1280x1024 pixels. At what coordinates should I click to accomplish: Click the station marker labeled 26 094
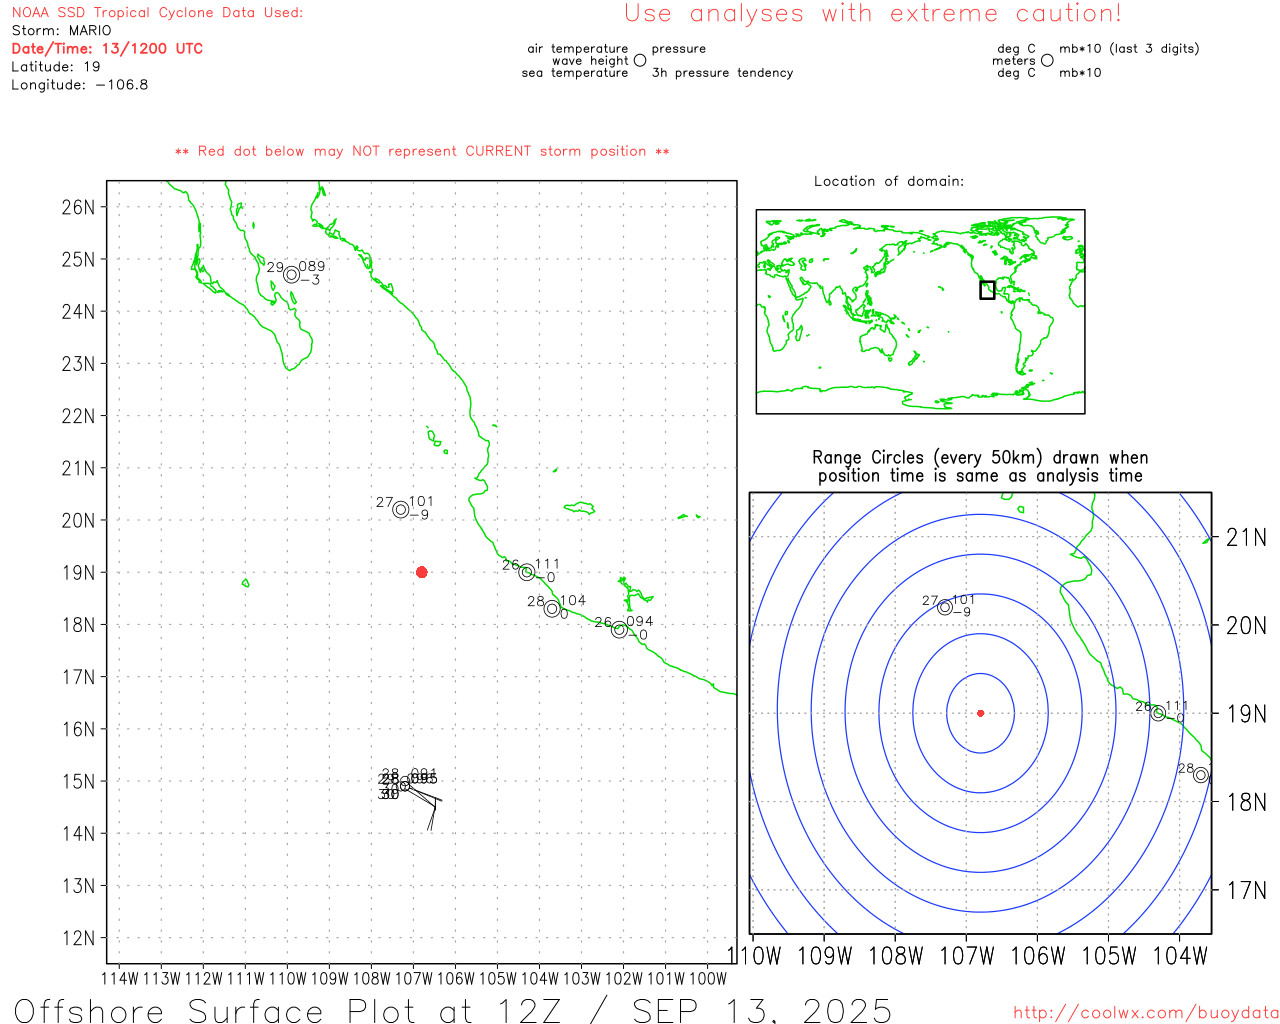tap(619, 629)
